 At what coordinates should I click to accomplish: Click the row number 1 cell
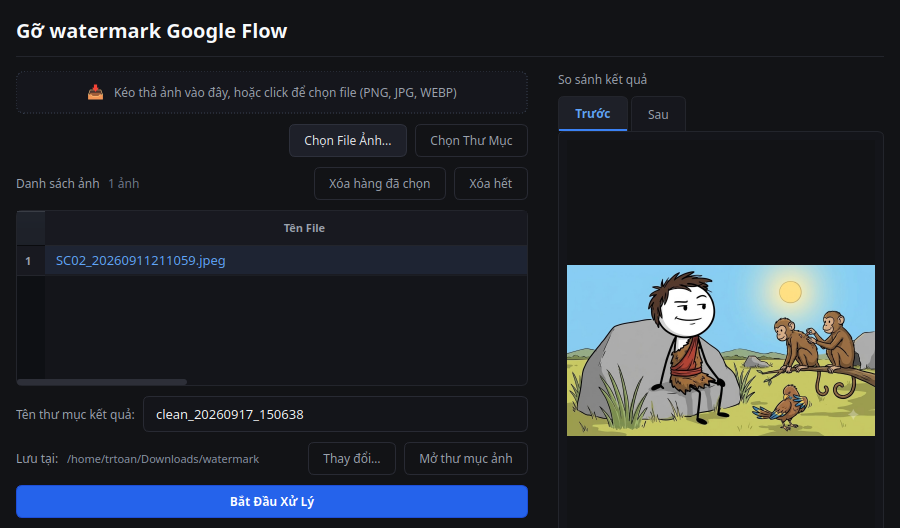[x=30, y=261]
